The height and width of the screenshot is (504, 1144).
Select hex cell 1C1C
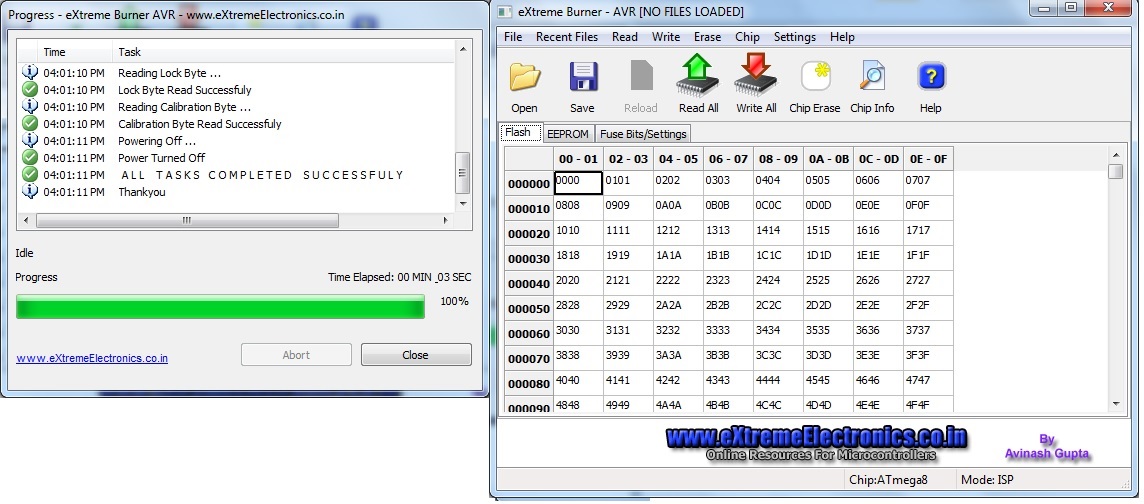pyautogui.click(x=778, y=257)
